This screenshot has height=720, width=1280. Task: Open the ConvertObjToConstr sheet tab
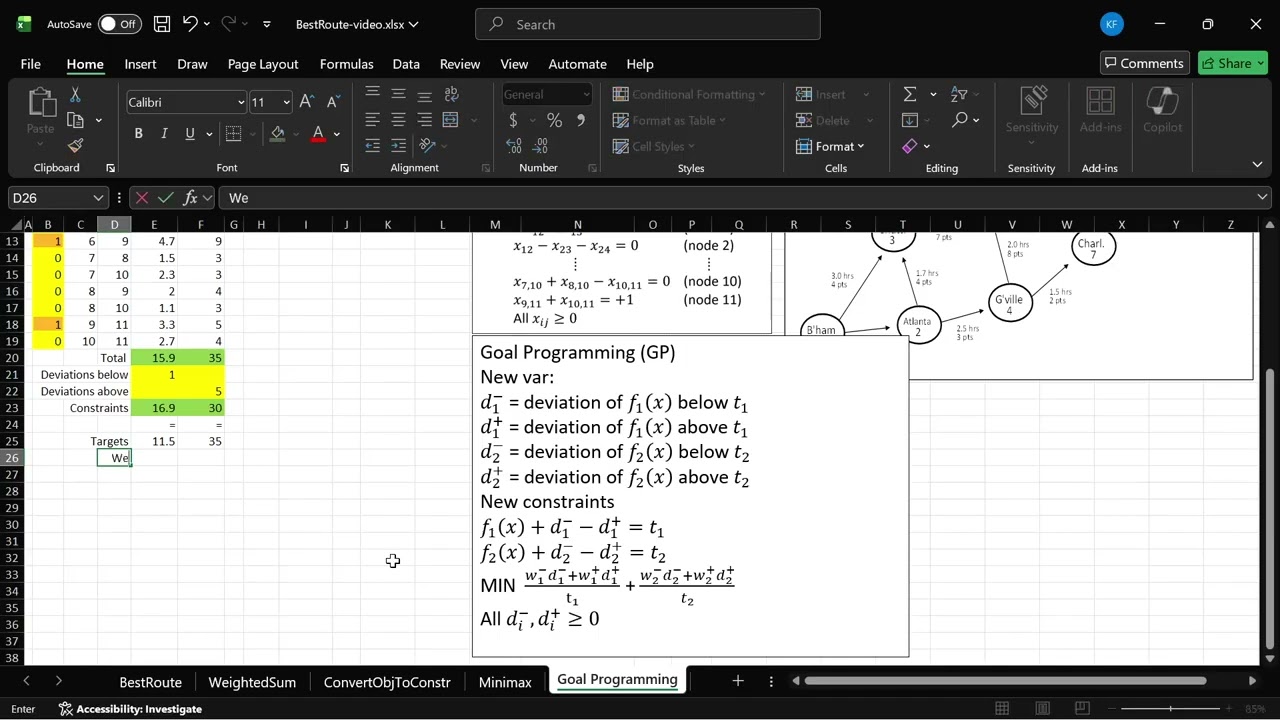click(x=387, y=682)
